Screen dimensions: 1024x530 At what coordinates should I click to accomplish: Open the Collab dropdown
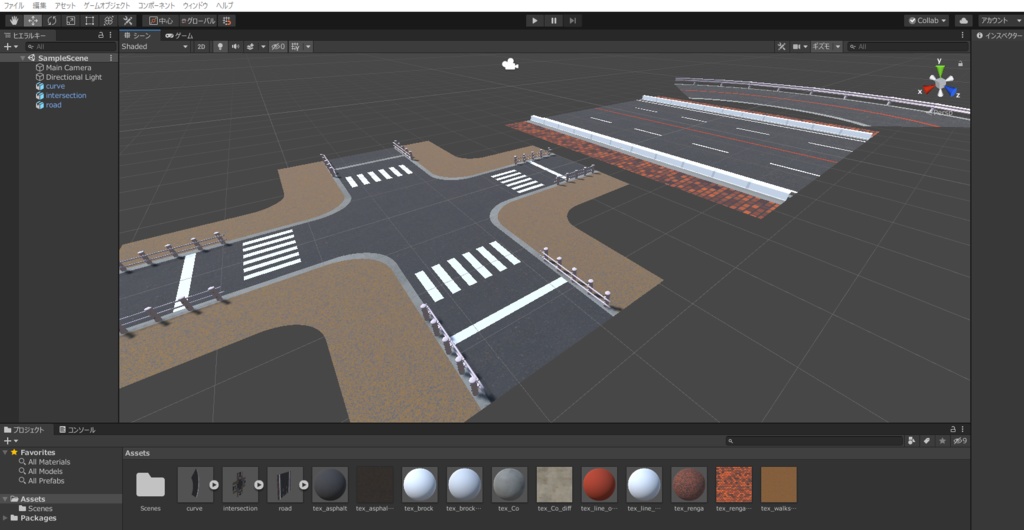[x=926, y=21]
